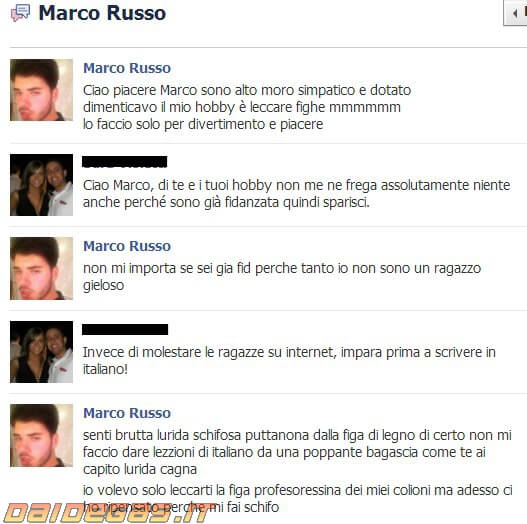Click the couple photo avatar beside "Ciao Marco"
Viewport: 527px width, 524px height.
(x=41, y=185)
